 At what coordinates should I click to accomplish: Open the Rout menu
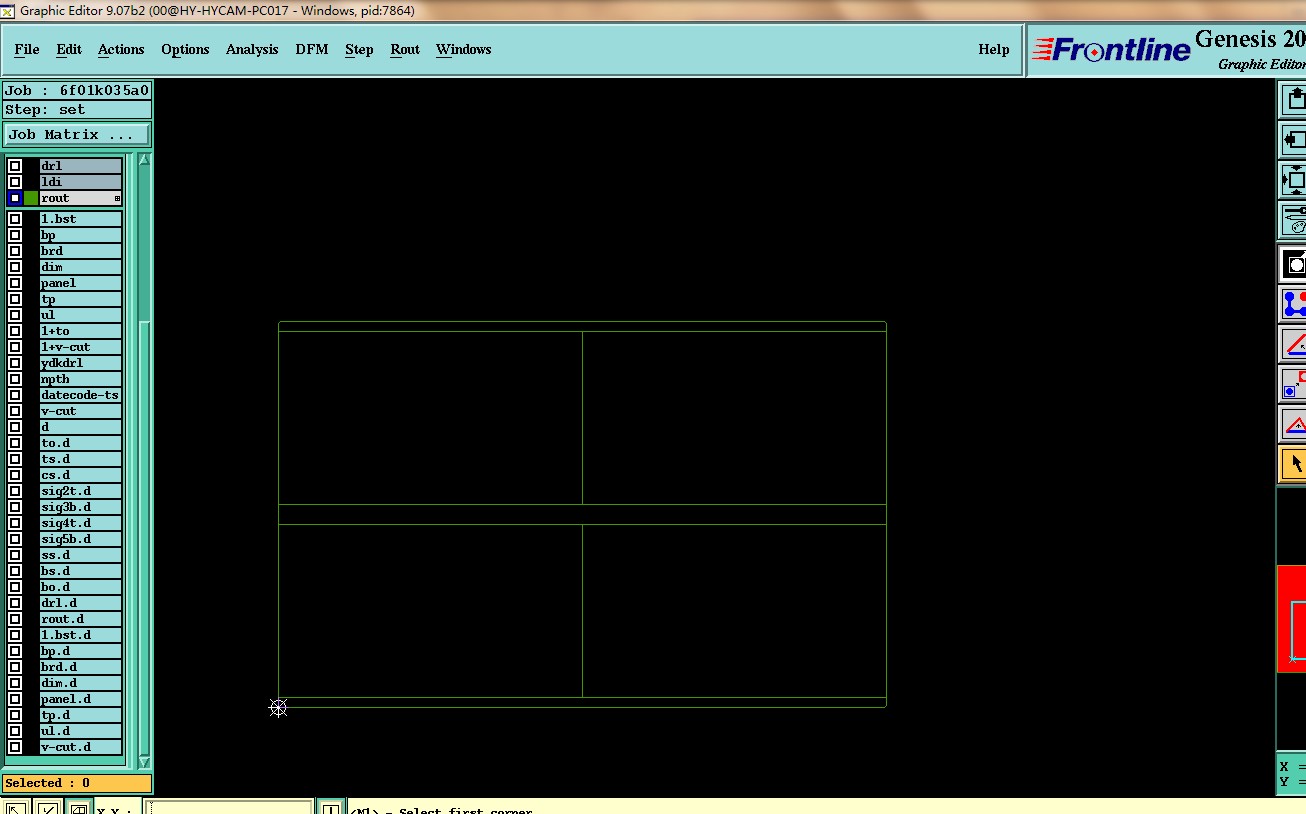tap(405, 49)
